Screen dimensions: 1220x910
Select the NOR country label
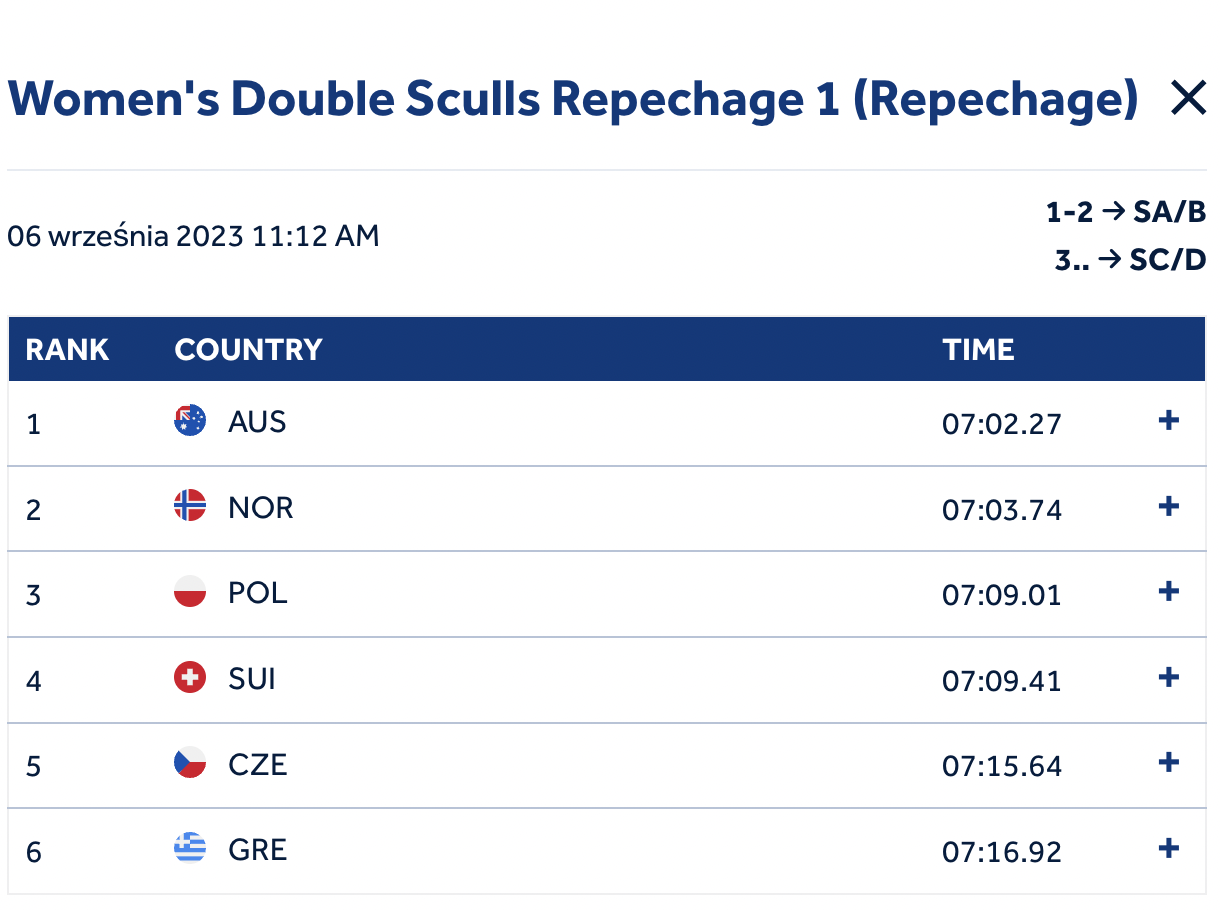click(x=261, y=507)
